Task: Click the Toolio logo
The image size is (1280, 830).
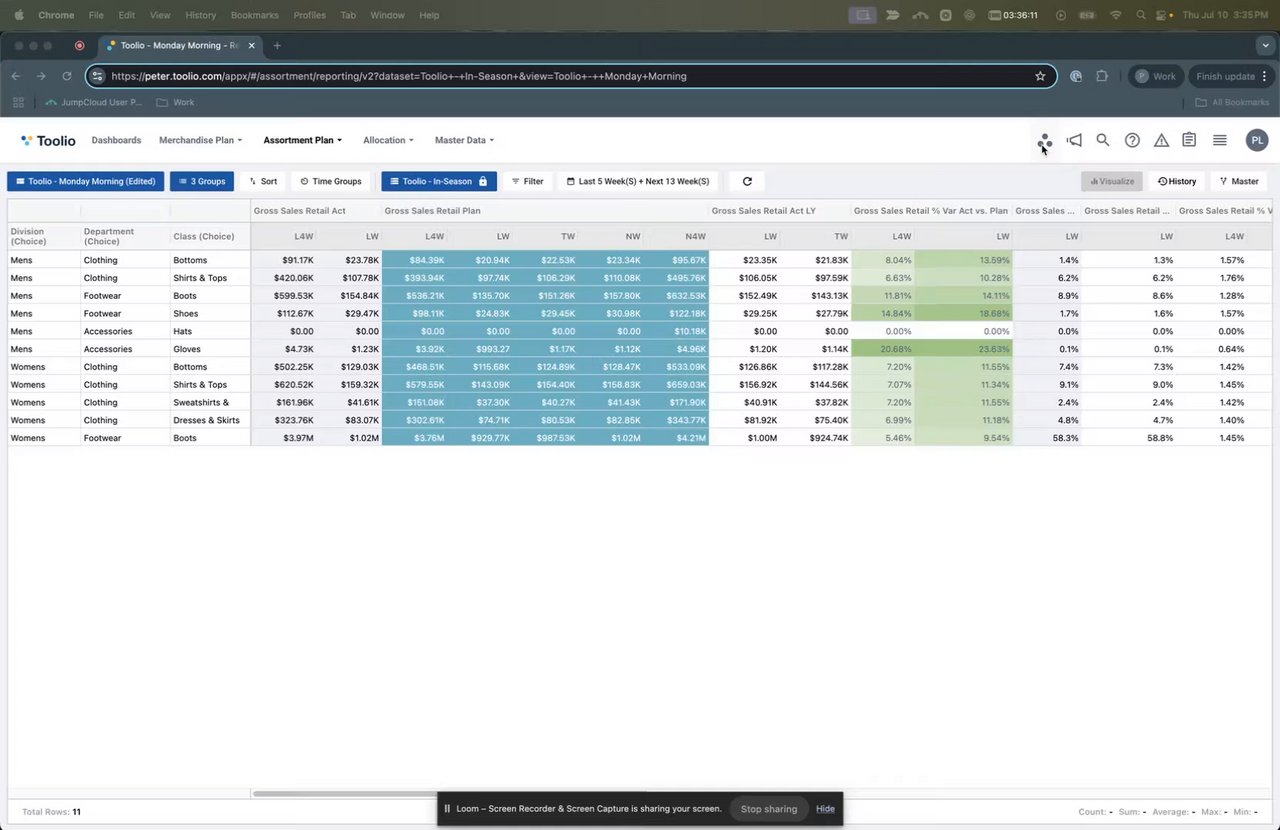Action: (x=48, y=141)
